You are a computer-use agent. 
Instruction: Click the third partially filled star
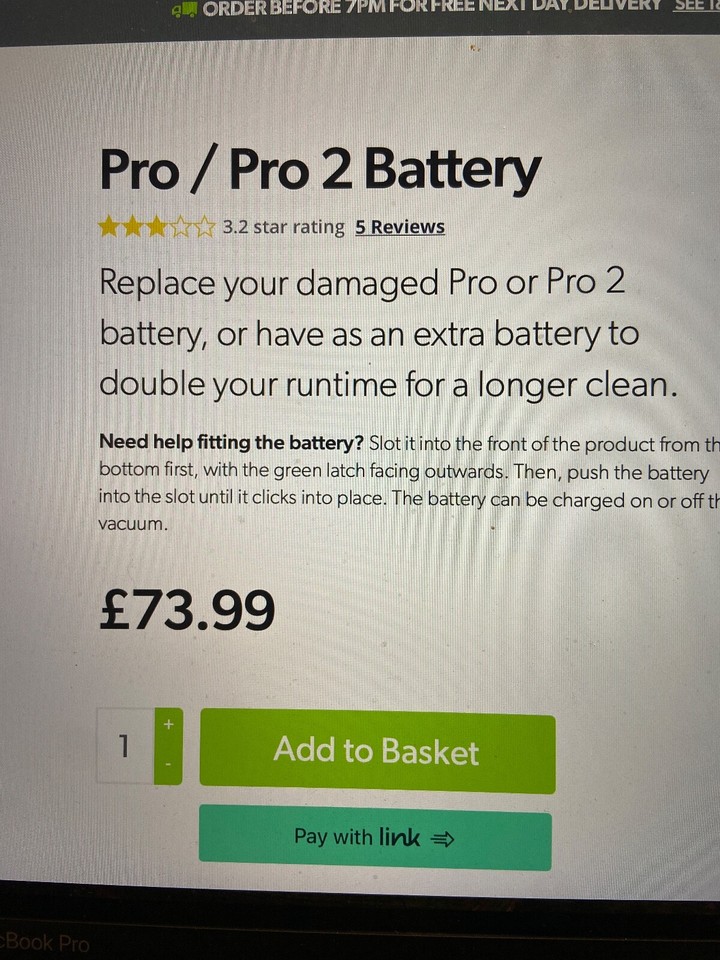click(x=156, y=227)
